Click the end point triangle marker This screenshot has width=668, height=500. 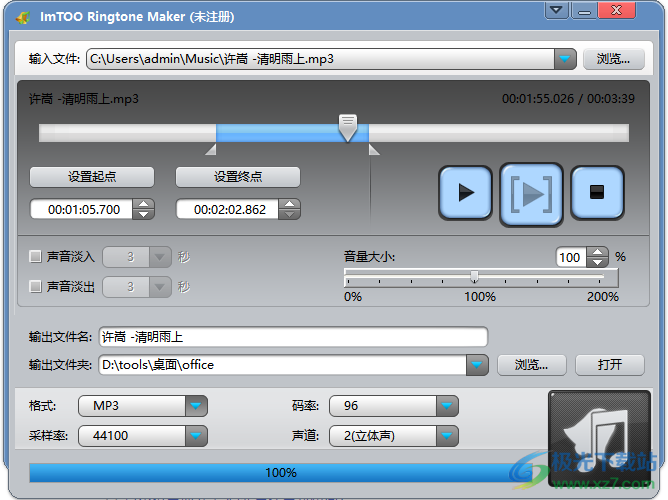374,149
